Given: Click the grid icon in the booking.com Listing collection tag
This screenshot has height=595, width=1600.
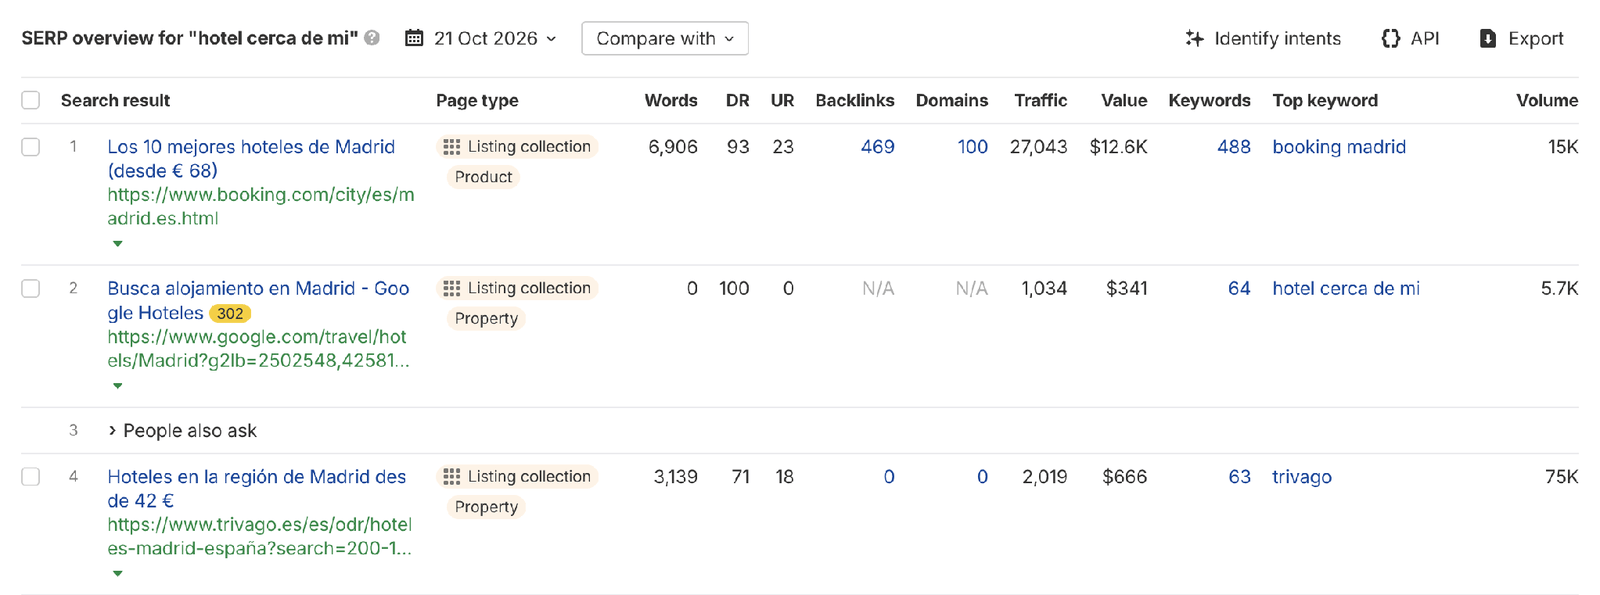Looking at the screenshot, I should pyautogui.click(x=452, y=147).
